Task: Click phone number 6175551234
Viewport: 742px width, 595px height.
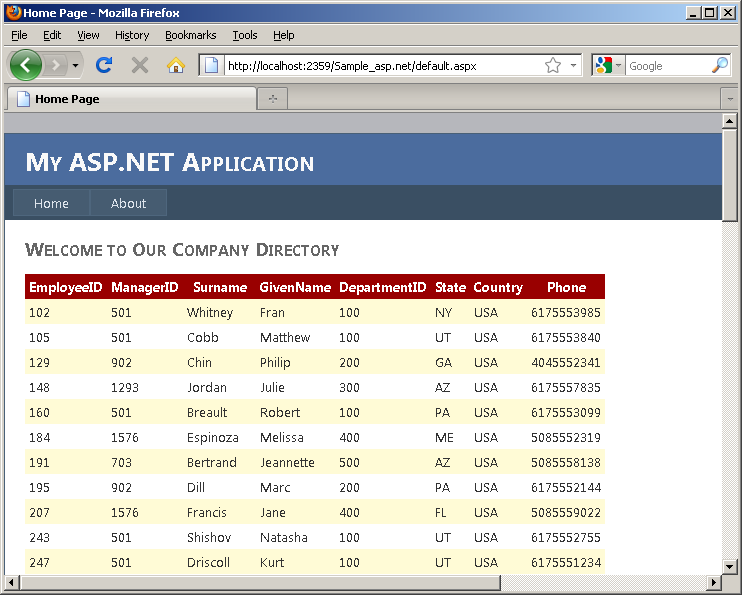Action: coord(565,563)
